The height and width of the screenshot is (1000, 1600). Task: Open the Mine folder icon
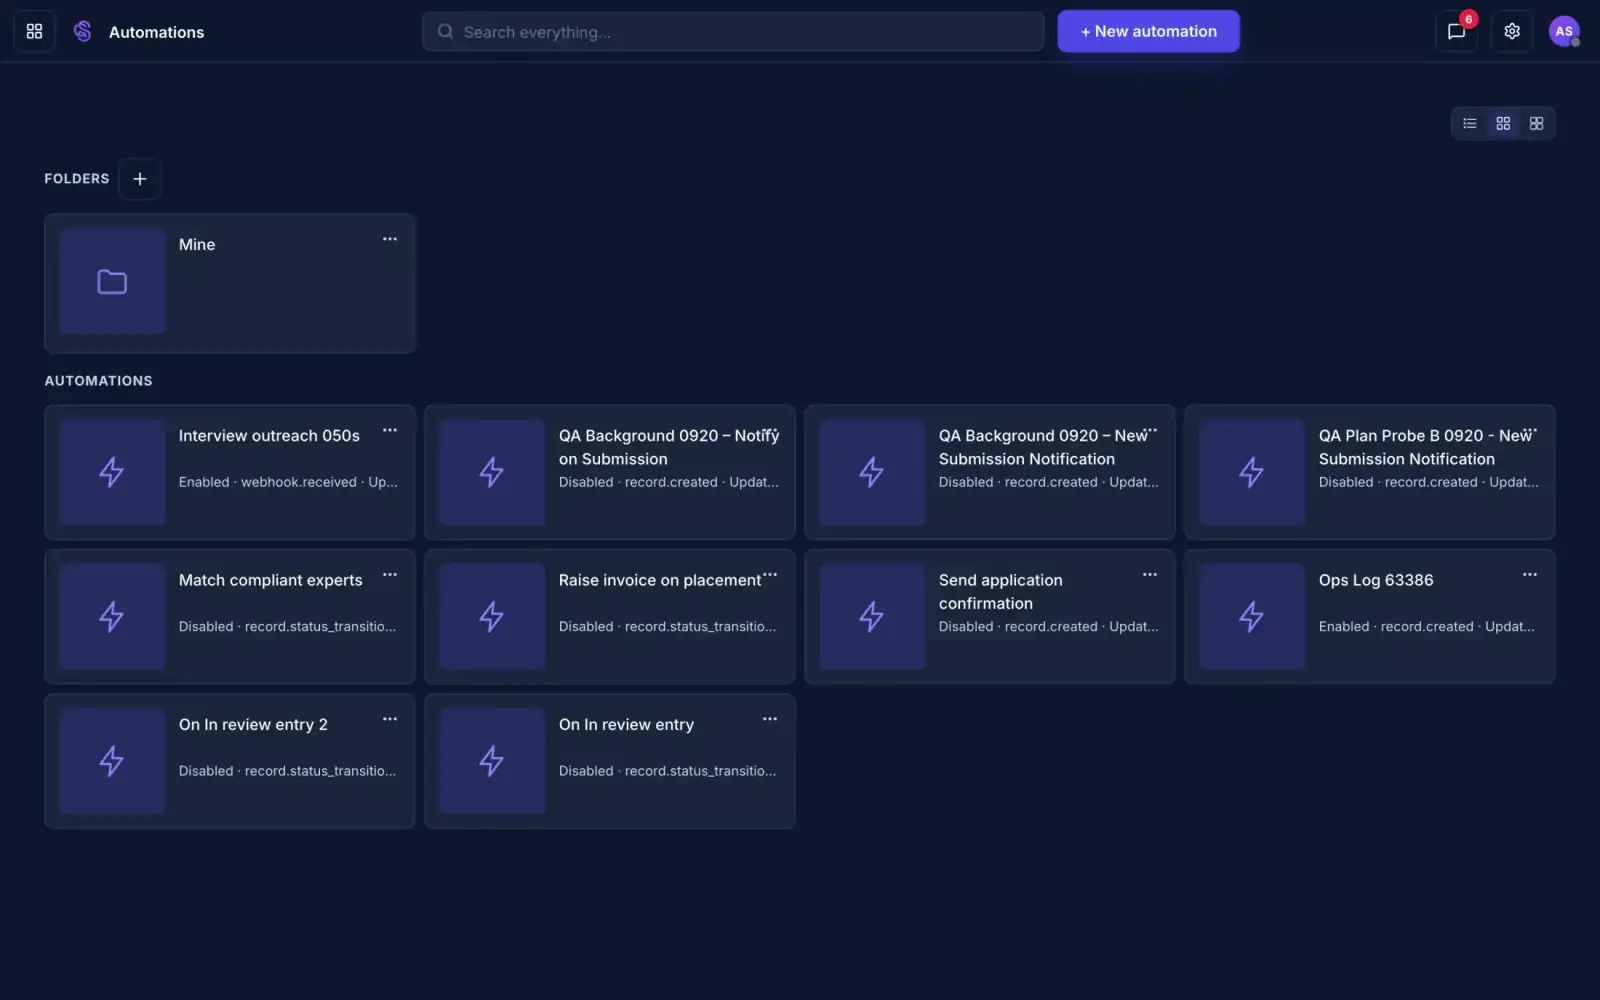pyautogui.click(x=112, y=282)
